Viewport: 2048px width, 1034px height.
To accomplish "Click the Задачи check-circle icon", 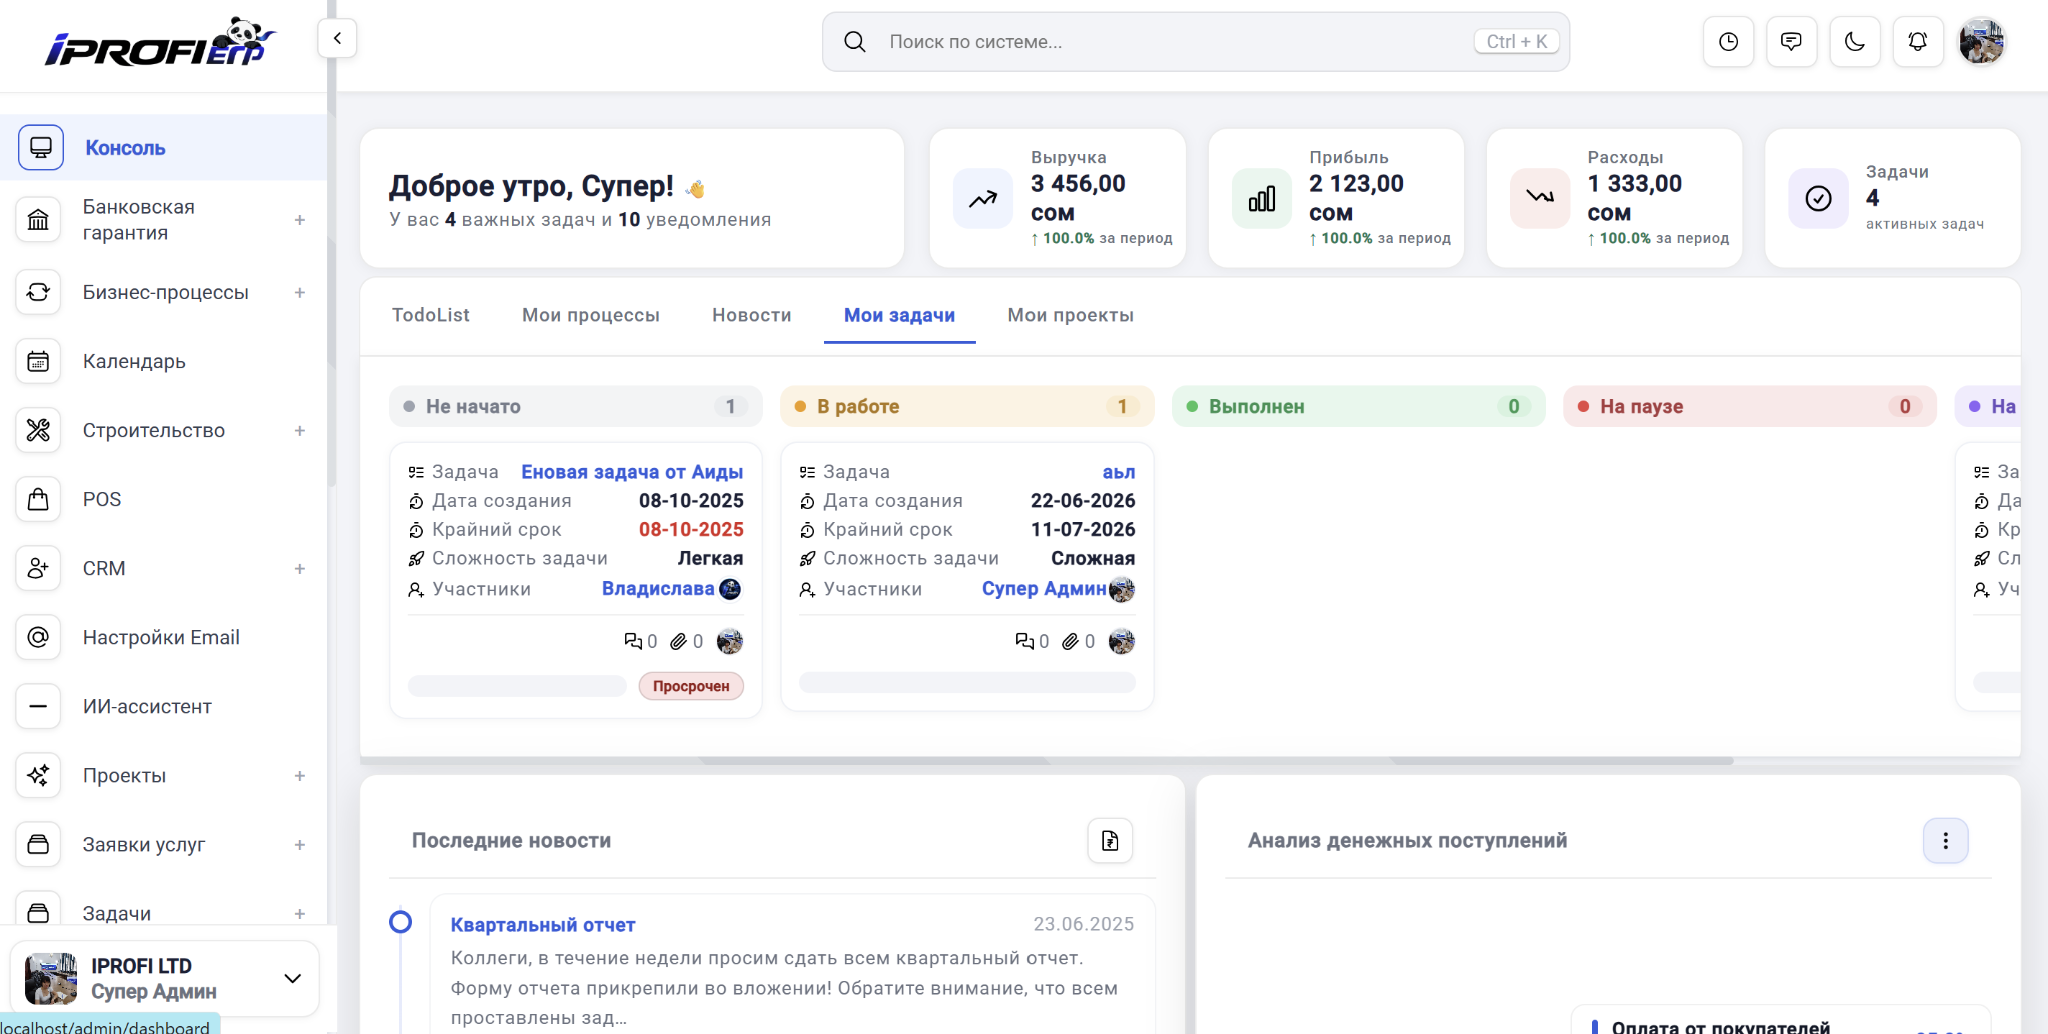I will click(x=1819, y=198).
